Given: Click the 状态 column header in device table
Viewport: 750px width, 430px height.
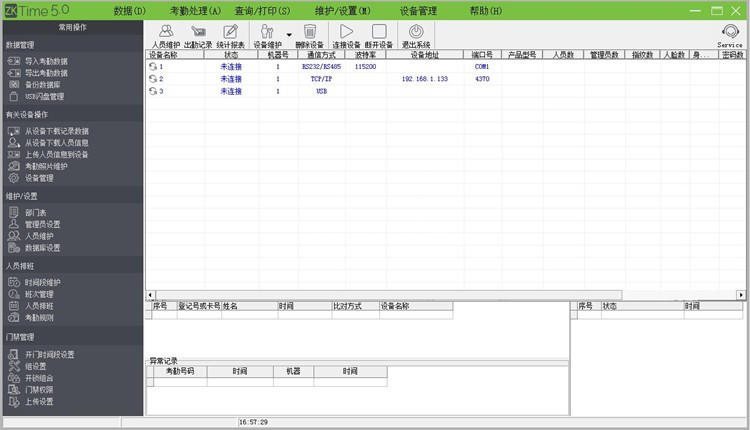Looking at the screenshot, I should click(x=231, y=55).
